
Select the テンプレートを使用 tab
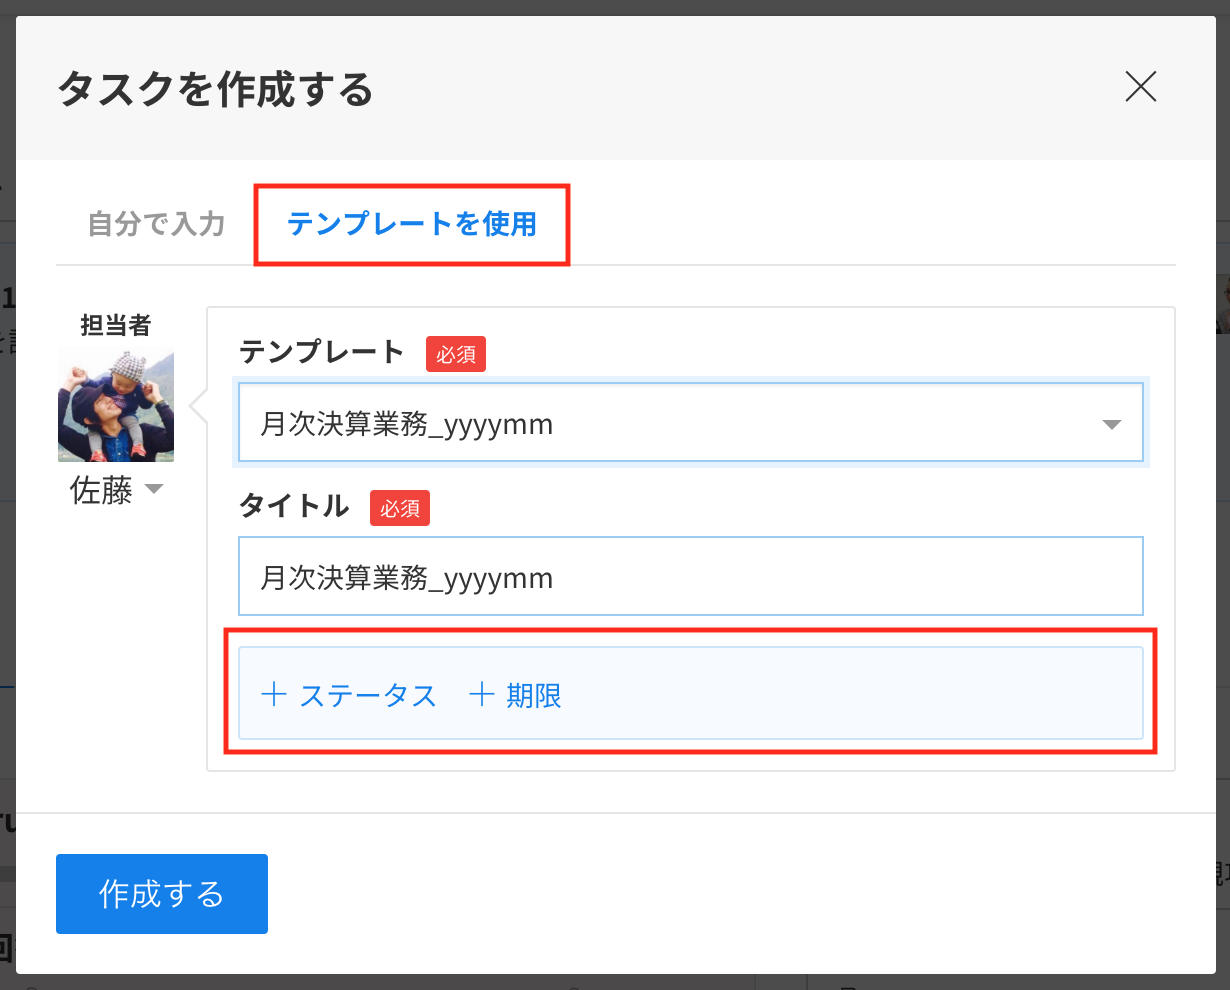412,223
